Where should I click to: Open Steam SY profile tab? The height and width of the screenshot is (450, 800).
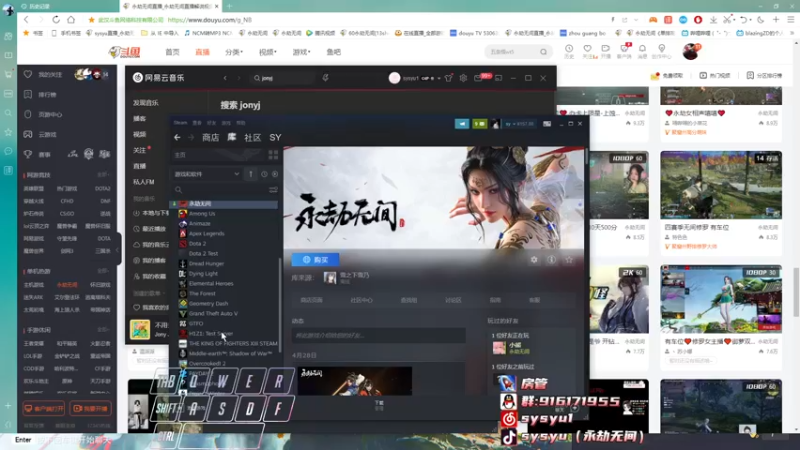(276, 137)
